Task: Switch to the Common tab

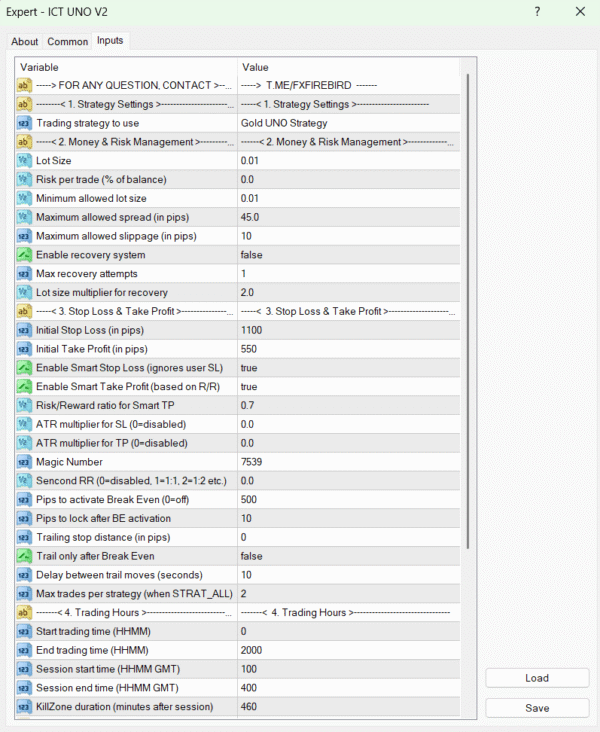Action: tap(67, 42)
